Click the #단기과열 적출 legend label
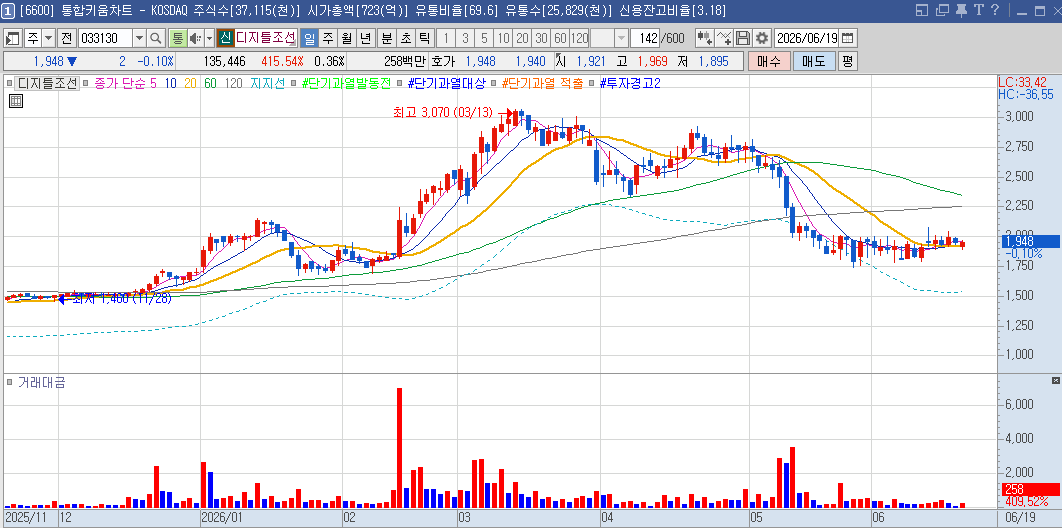Image resolution: width=1062 pixels, height=528 pixels. pos(542,84)
